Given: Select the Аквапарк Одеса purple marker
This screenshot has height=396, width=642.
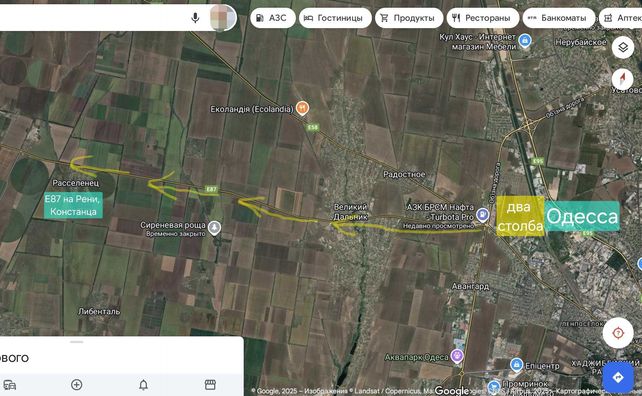Looking at the screenshot, I should 457,356.
